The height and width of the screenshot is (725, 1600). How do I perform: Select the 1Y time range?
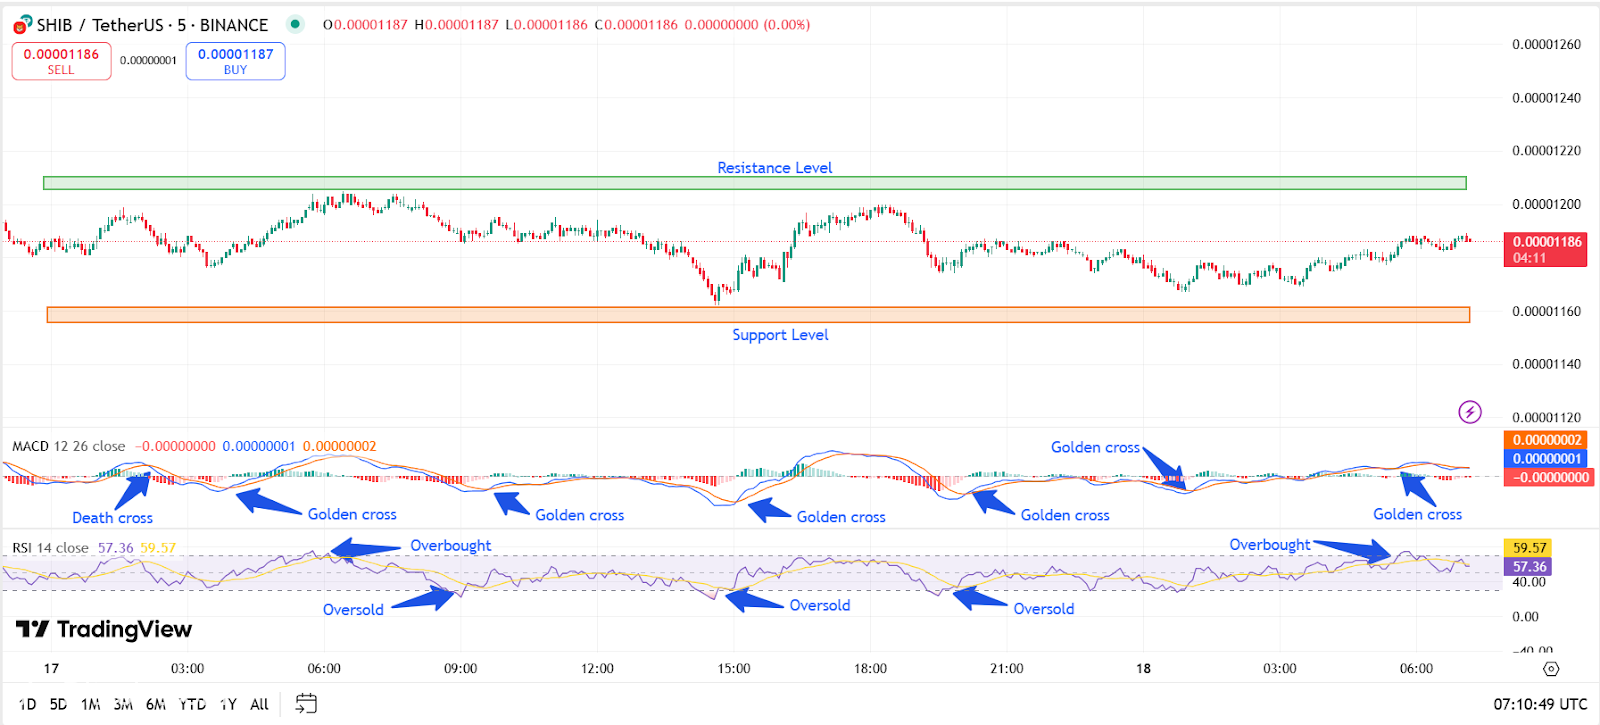(x=228, y=704)
